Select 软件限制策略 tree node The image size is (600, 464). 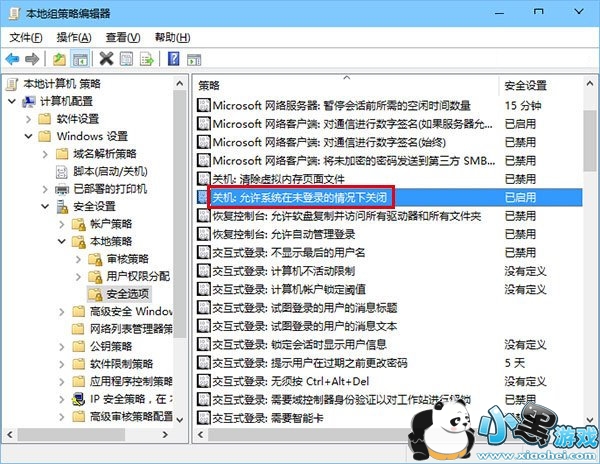coord(121,364)
